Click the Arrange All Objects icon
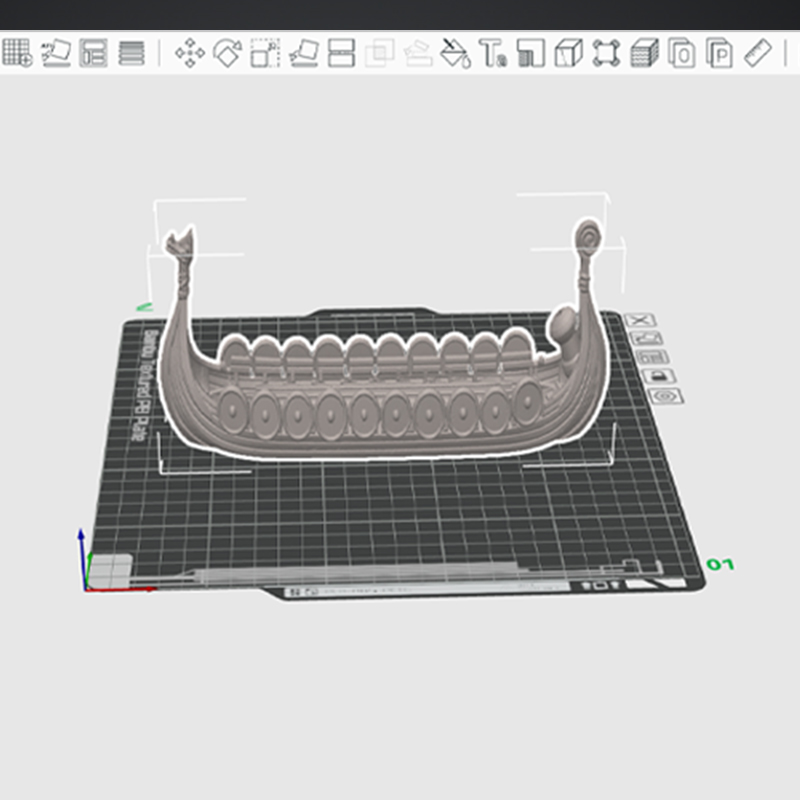Viewport: 800px width, 800px height. click(x=93, y=53)
